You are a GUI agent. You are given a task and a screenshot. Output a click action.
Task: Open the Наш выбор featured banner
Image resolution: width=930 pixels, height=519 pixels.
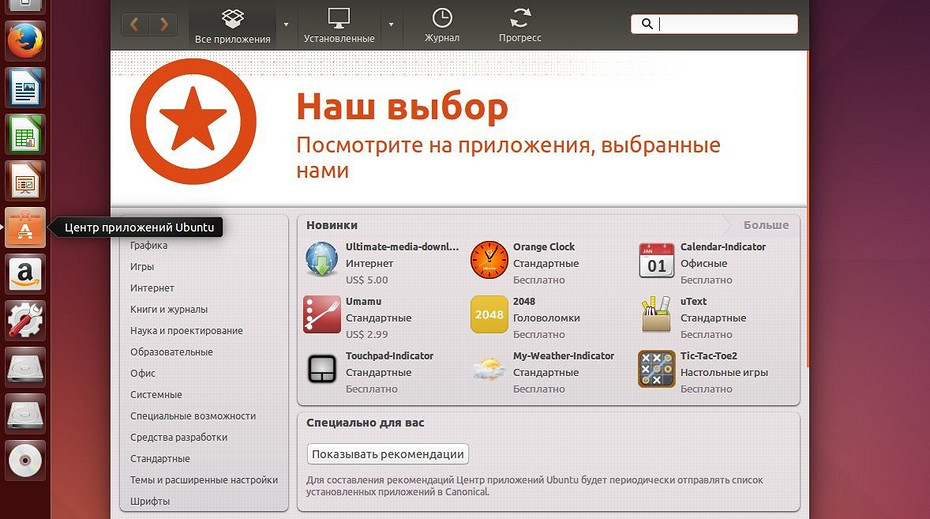click(x=458, y=127)
